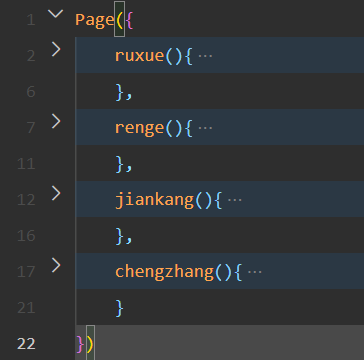Viewport: 364px width, 360px height.
Task: Click the chengzhang function name
Action: [164, 272]
